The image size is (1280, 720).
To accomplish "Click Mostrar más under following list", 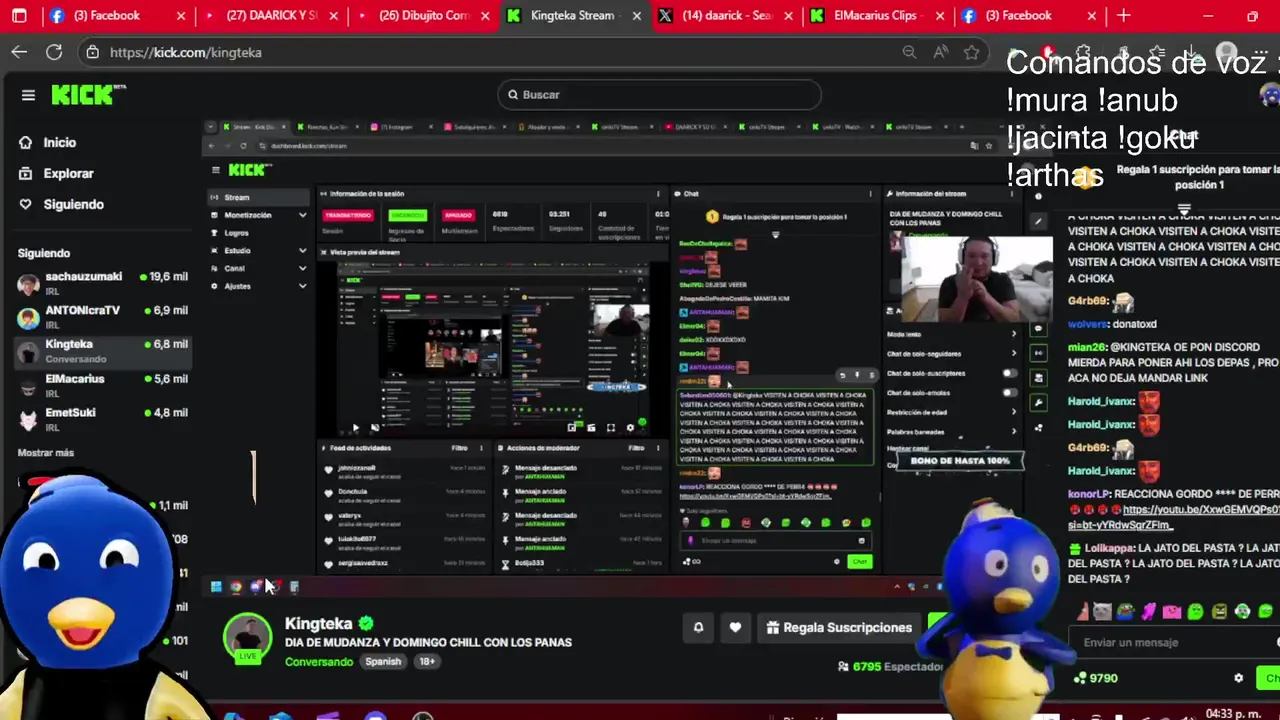I will pos(46,453).
